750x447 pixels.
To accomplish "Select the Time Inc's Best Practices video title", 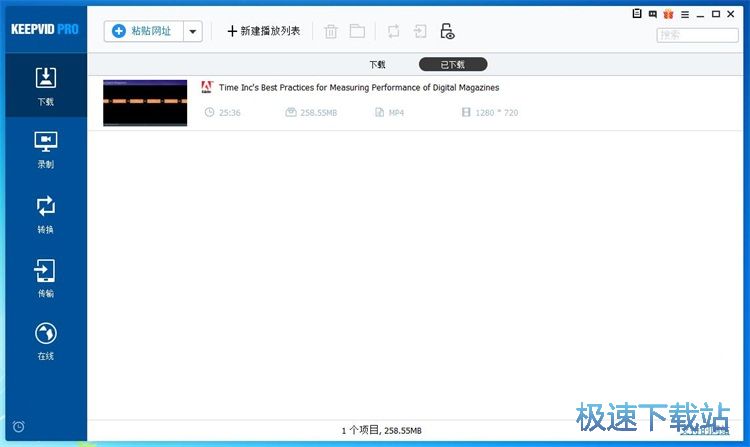I will click(x=359, y=87).
